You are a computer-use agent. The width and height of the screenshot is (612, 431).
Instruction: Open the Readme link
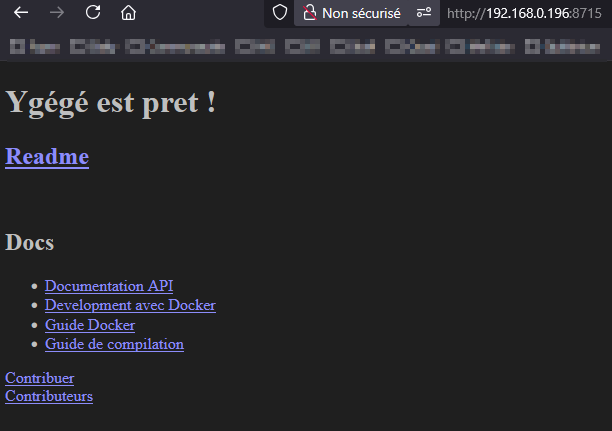click(47, 157)
